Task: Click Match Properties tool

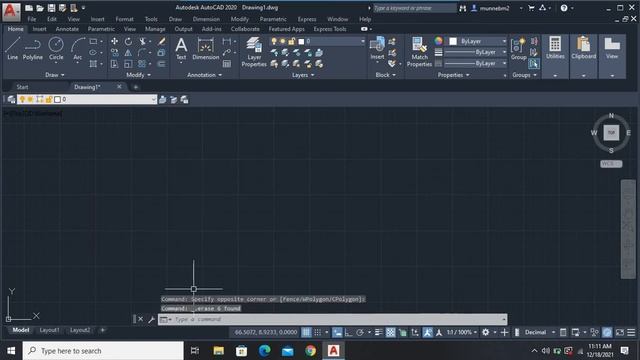Action: 419,52
